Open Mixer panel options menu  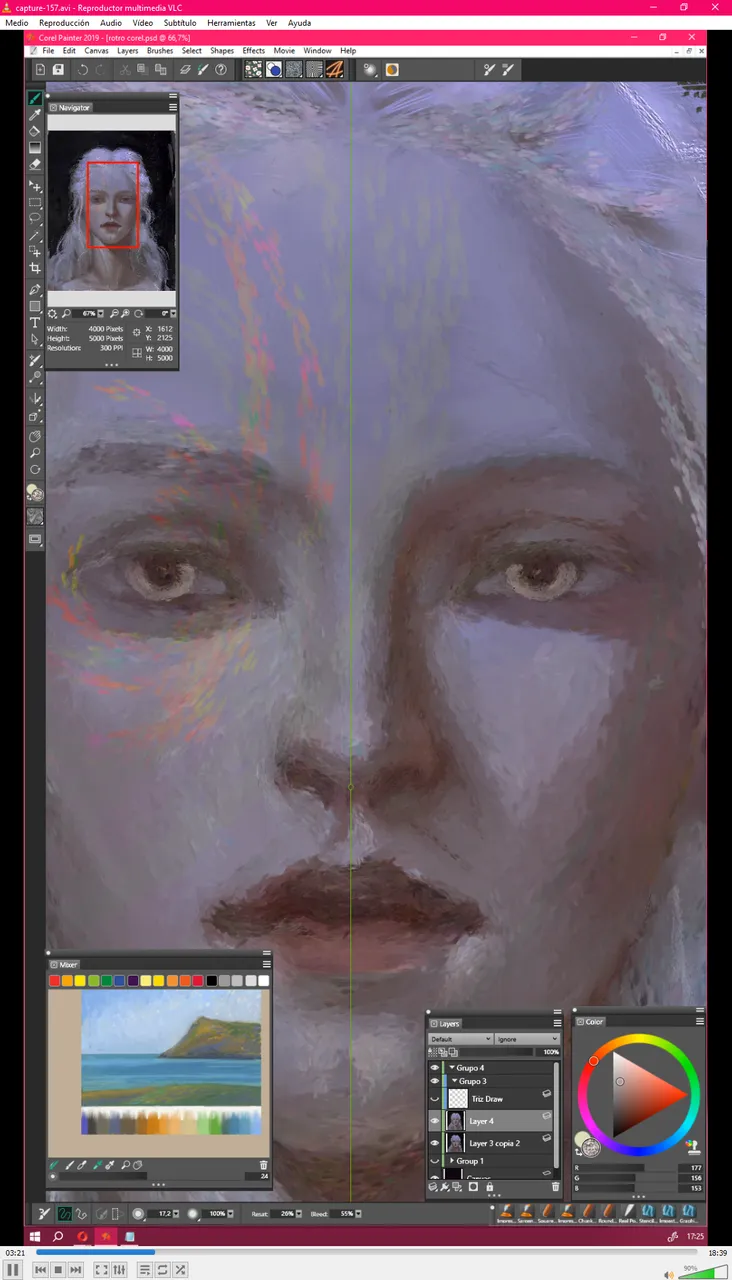pos(267,964)
